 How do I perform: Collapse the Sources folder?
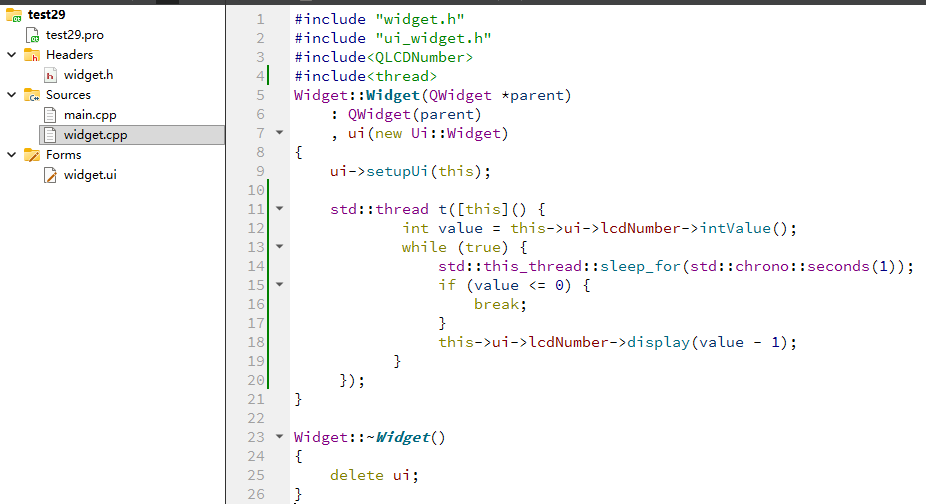pos(11,95)
